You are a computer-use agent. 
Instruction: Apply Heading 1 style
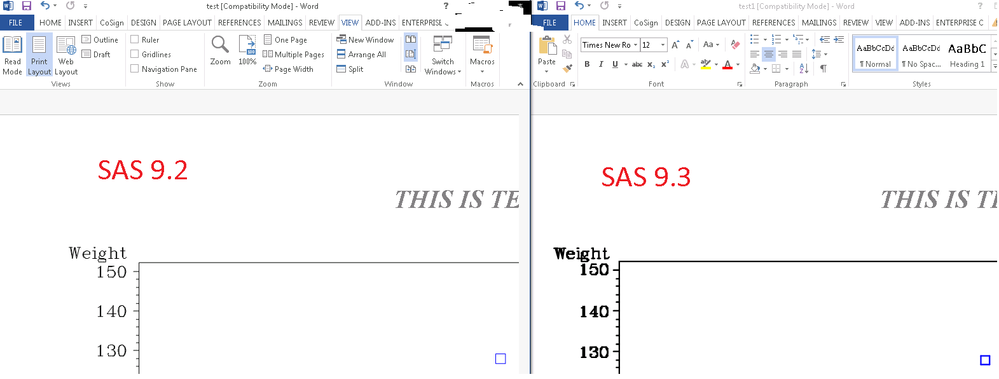click(x=967, y=54)
